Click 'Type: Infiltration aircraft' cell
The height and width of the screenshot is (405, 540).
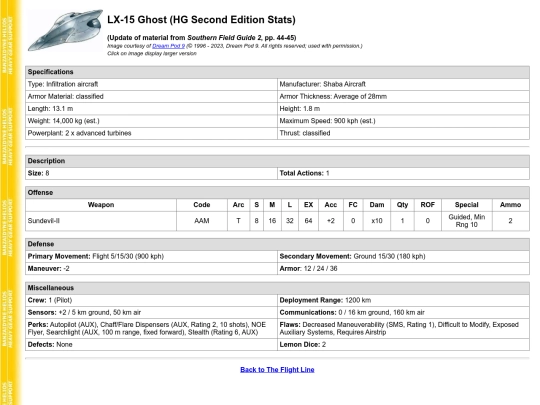[x=151, y=84]
